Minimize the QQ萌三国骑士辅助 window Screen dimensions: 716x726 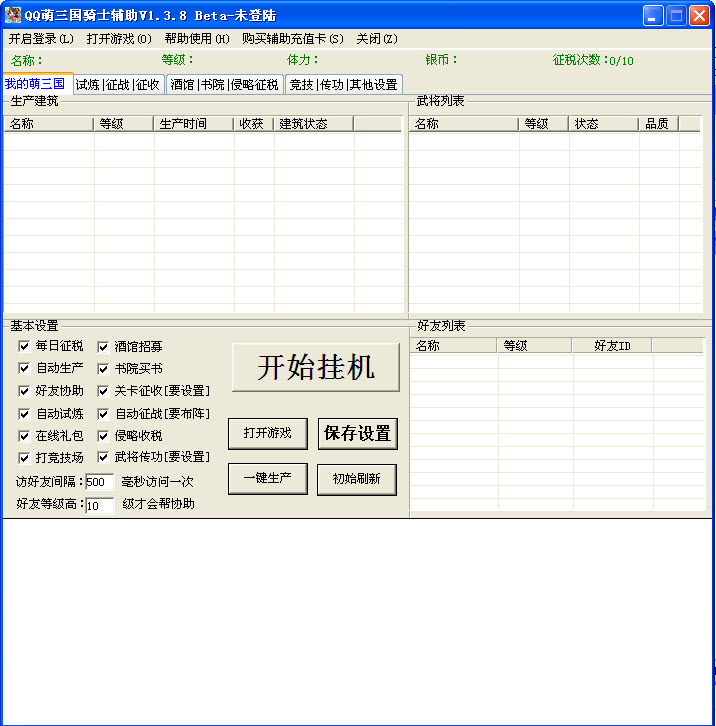653,16
